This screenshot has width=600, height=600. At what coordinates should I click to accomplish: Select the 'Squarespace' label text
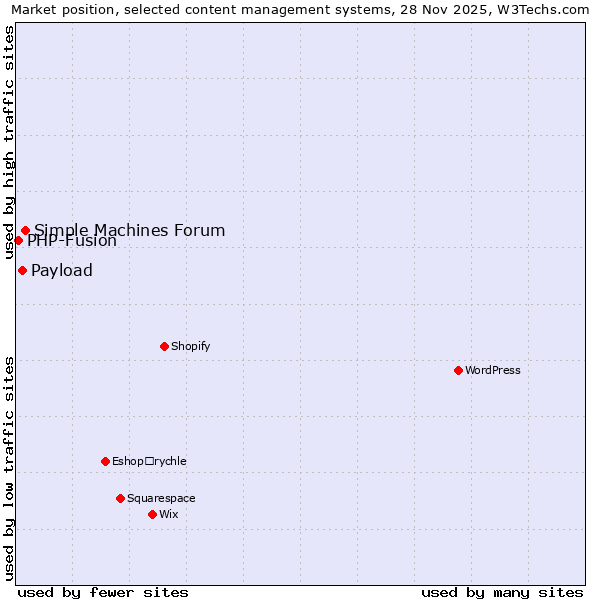pyautogui.click(x=161, y=498)
